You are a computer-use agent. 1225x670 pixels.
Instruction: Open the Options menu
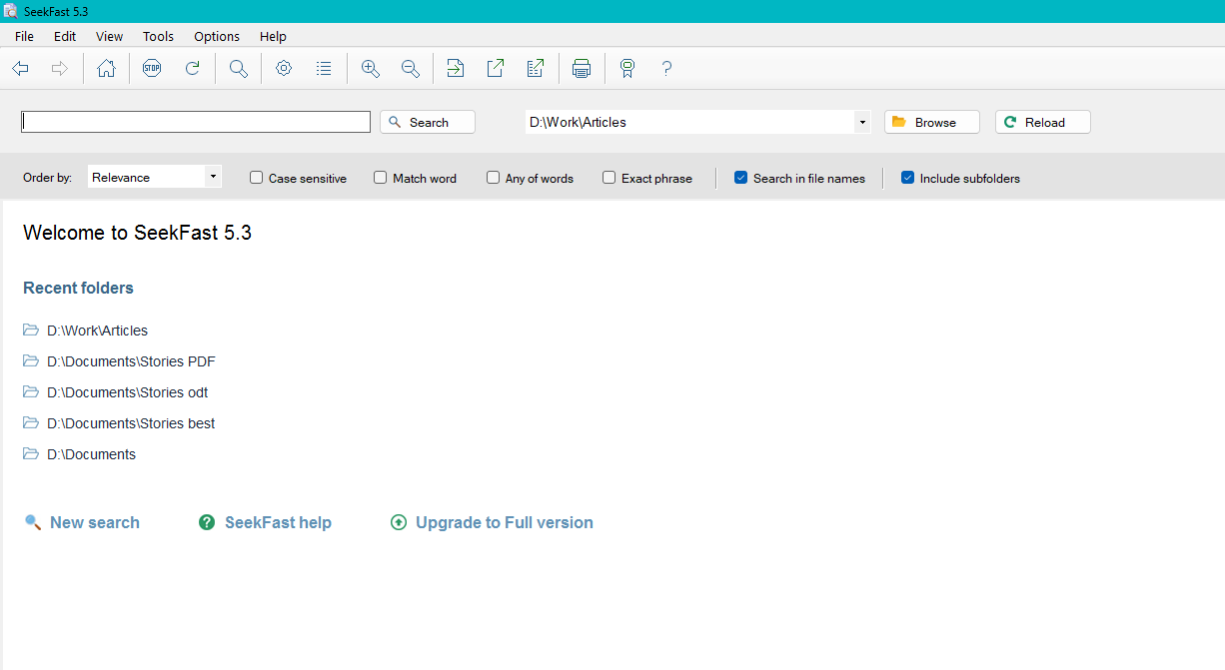click(217, 36)
